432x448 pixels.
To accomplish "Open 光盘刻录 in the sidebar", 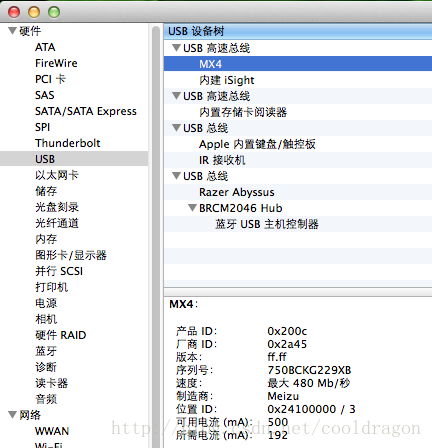I will point(57,207).
